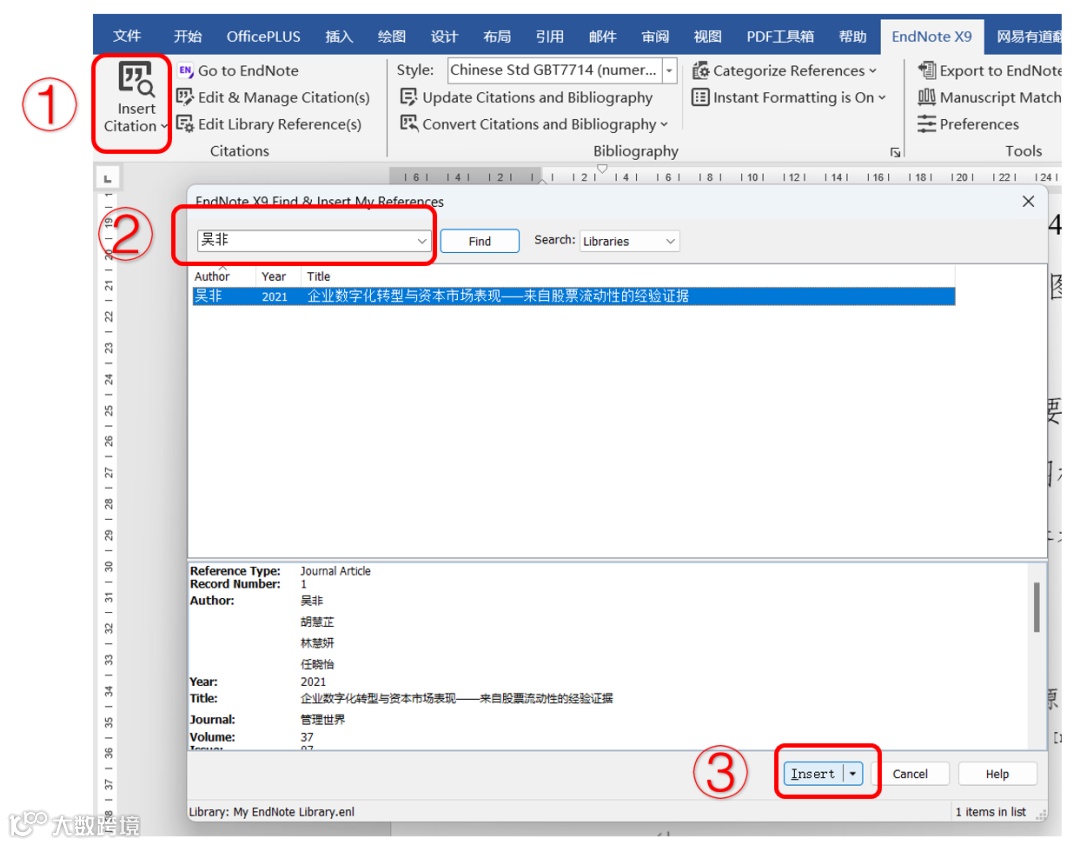Open the 文件 tab

click(127, 36)
